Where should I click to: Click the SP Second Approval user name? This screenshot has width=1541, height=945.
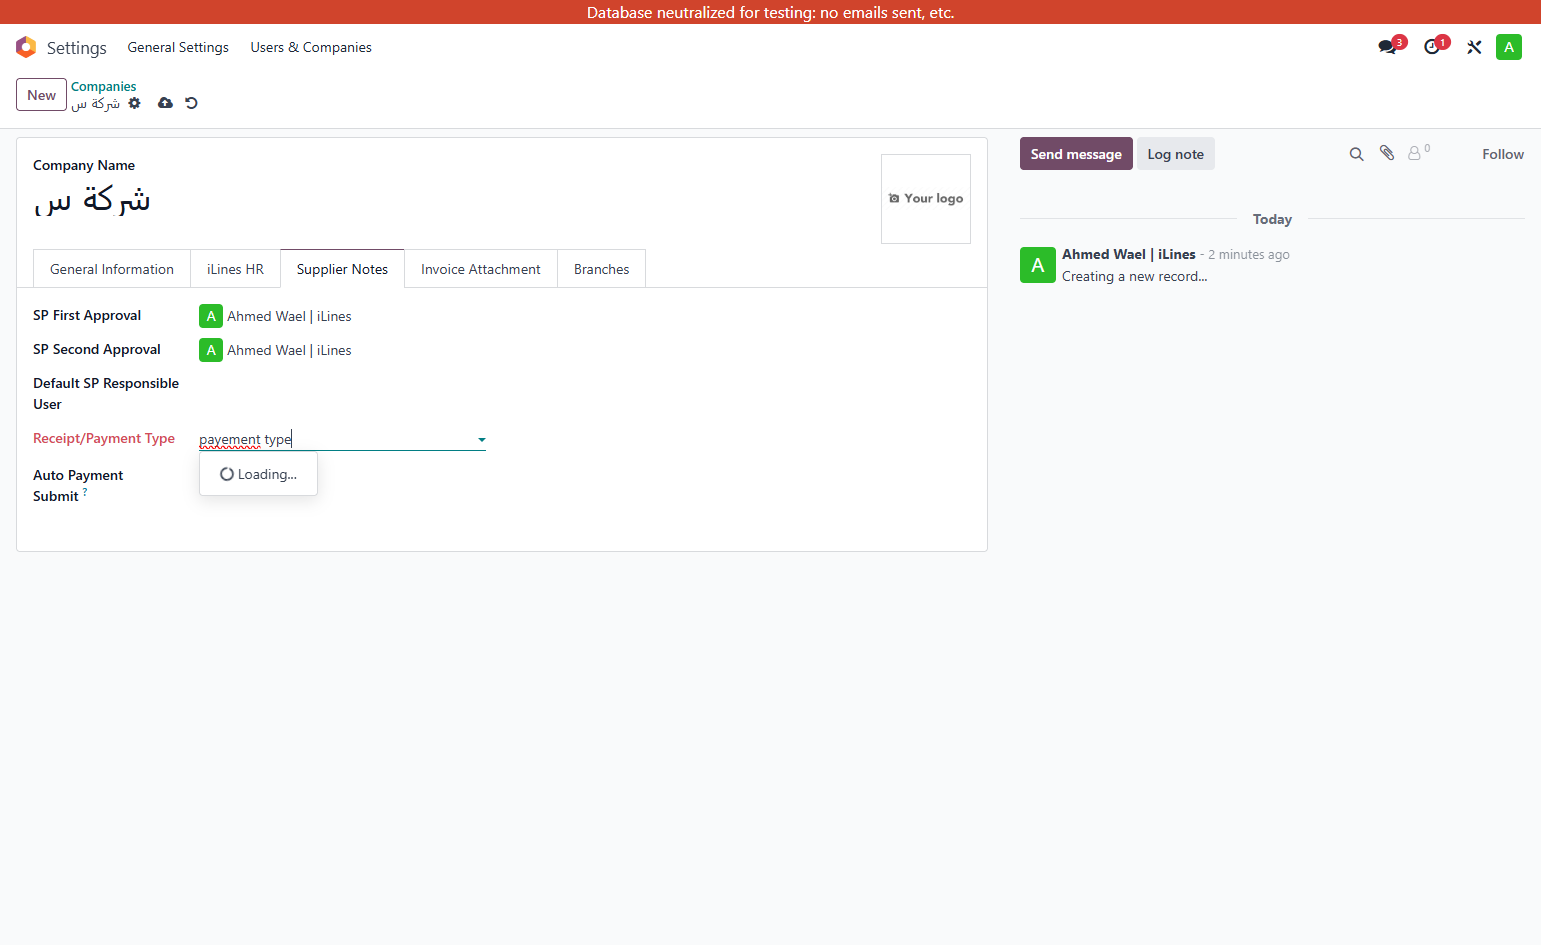click(289, 350)
